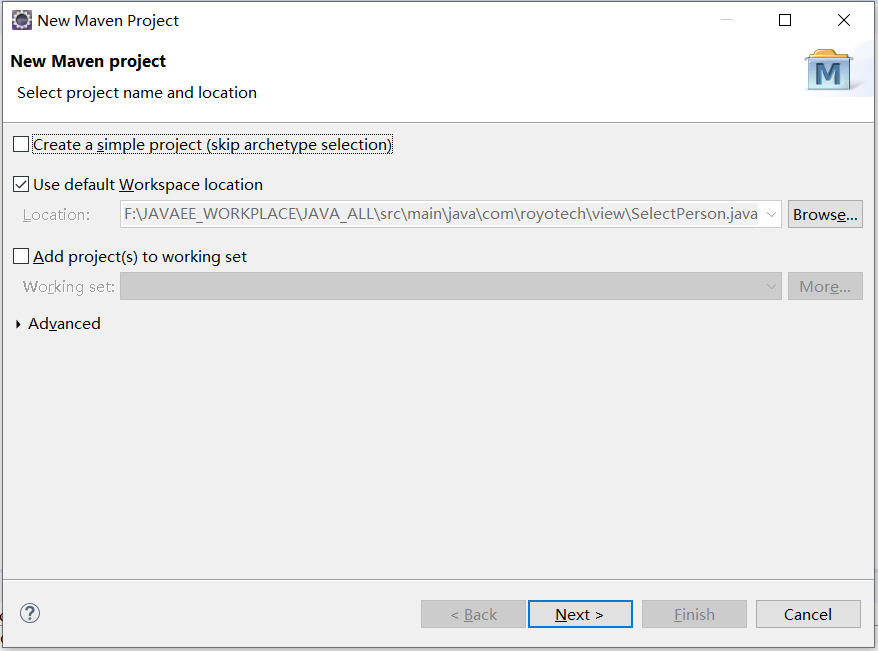Image resolution: width=878 pixels, height=651 pixels.
Task: Click inside the Location path field
Action: pyautogui.click(x=440, y=214)
